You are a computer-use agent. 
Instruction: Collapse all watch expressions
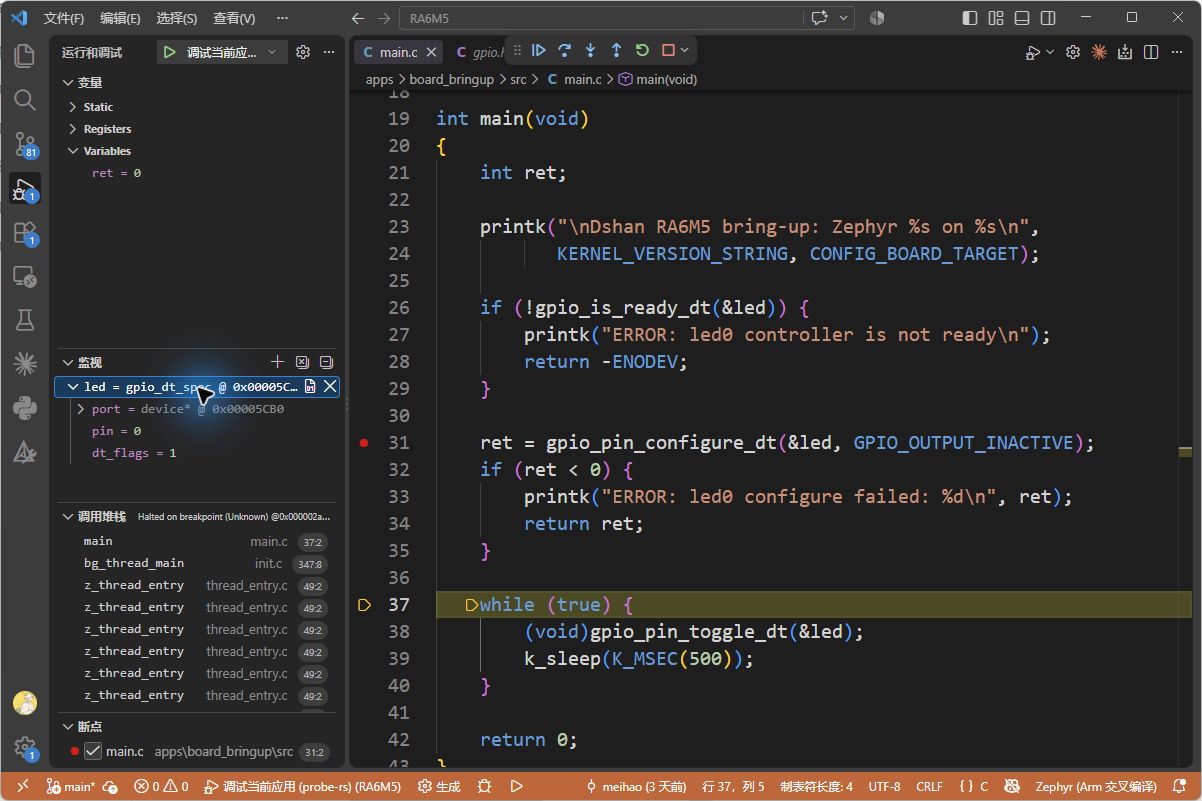(326, 362)
